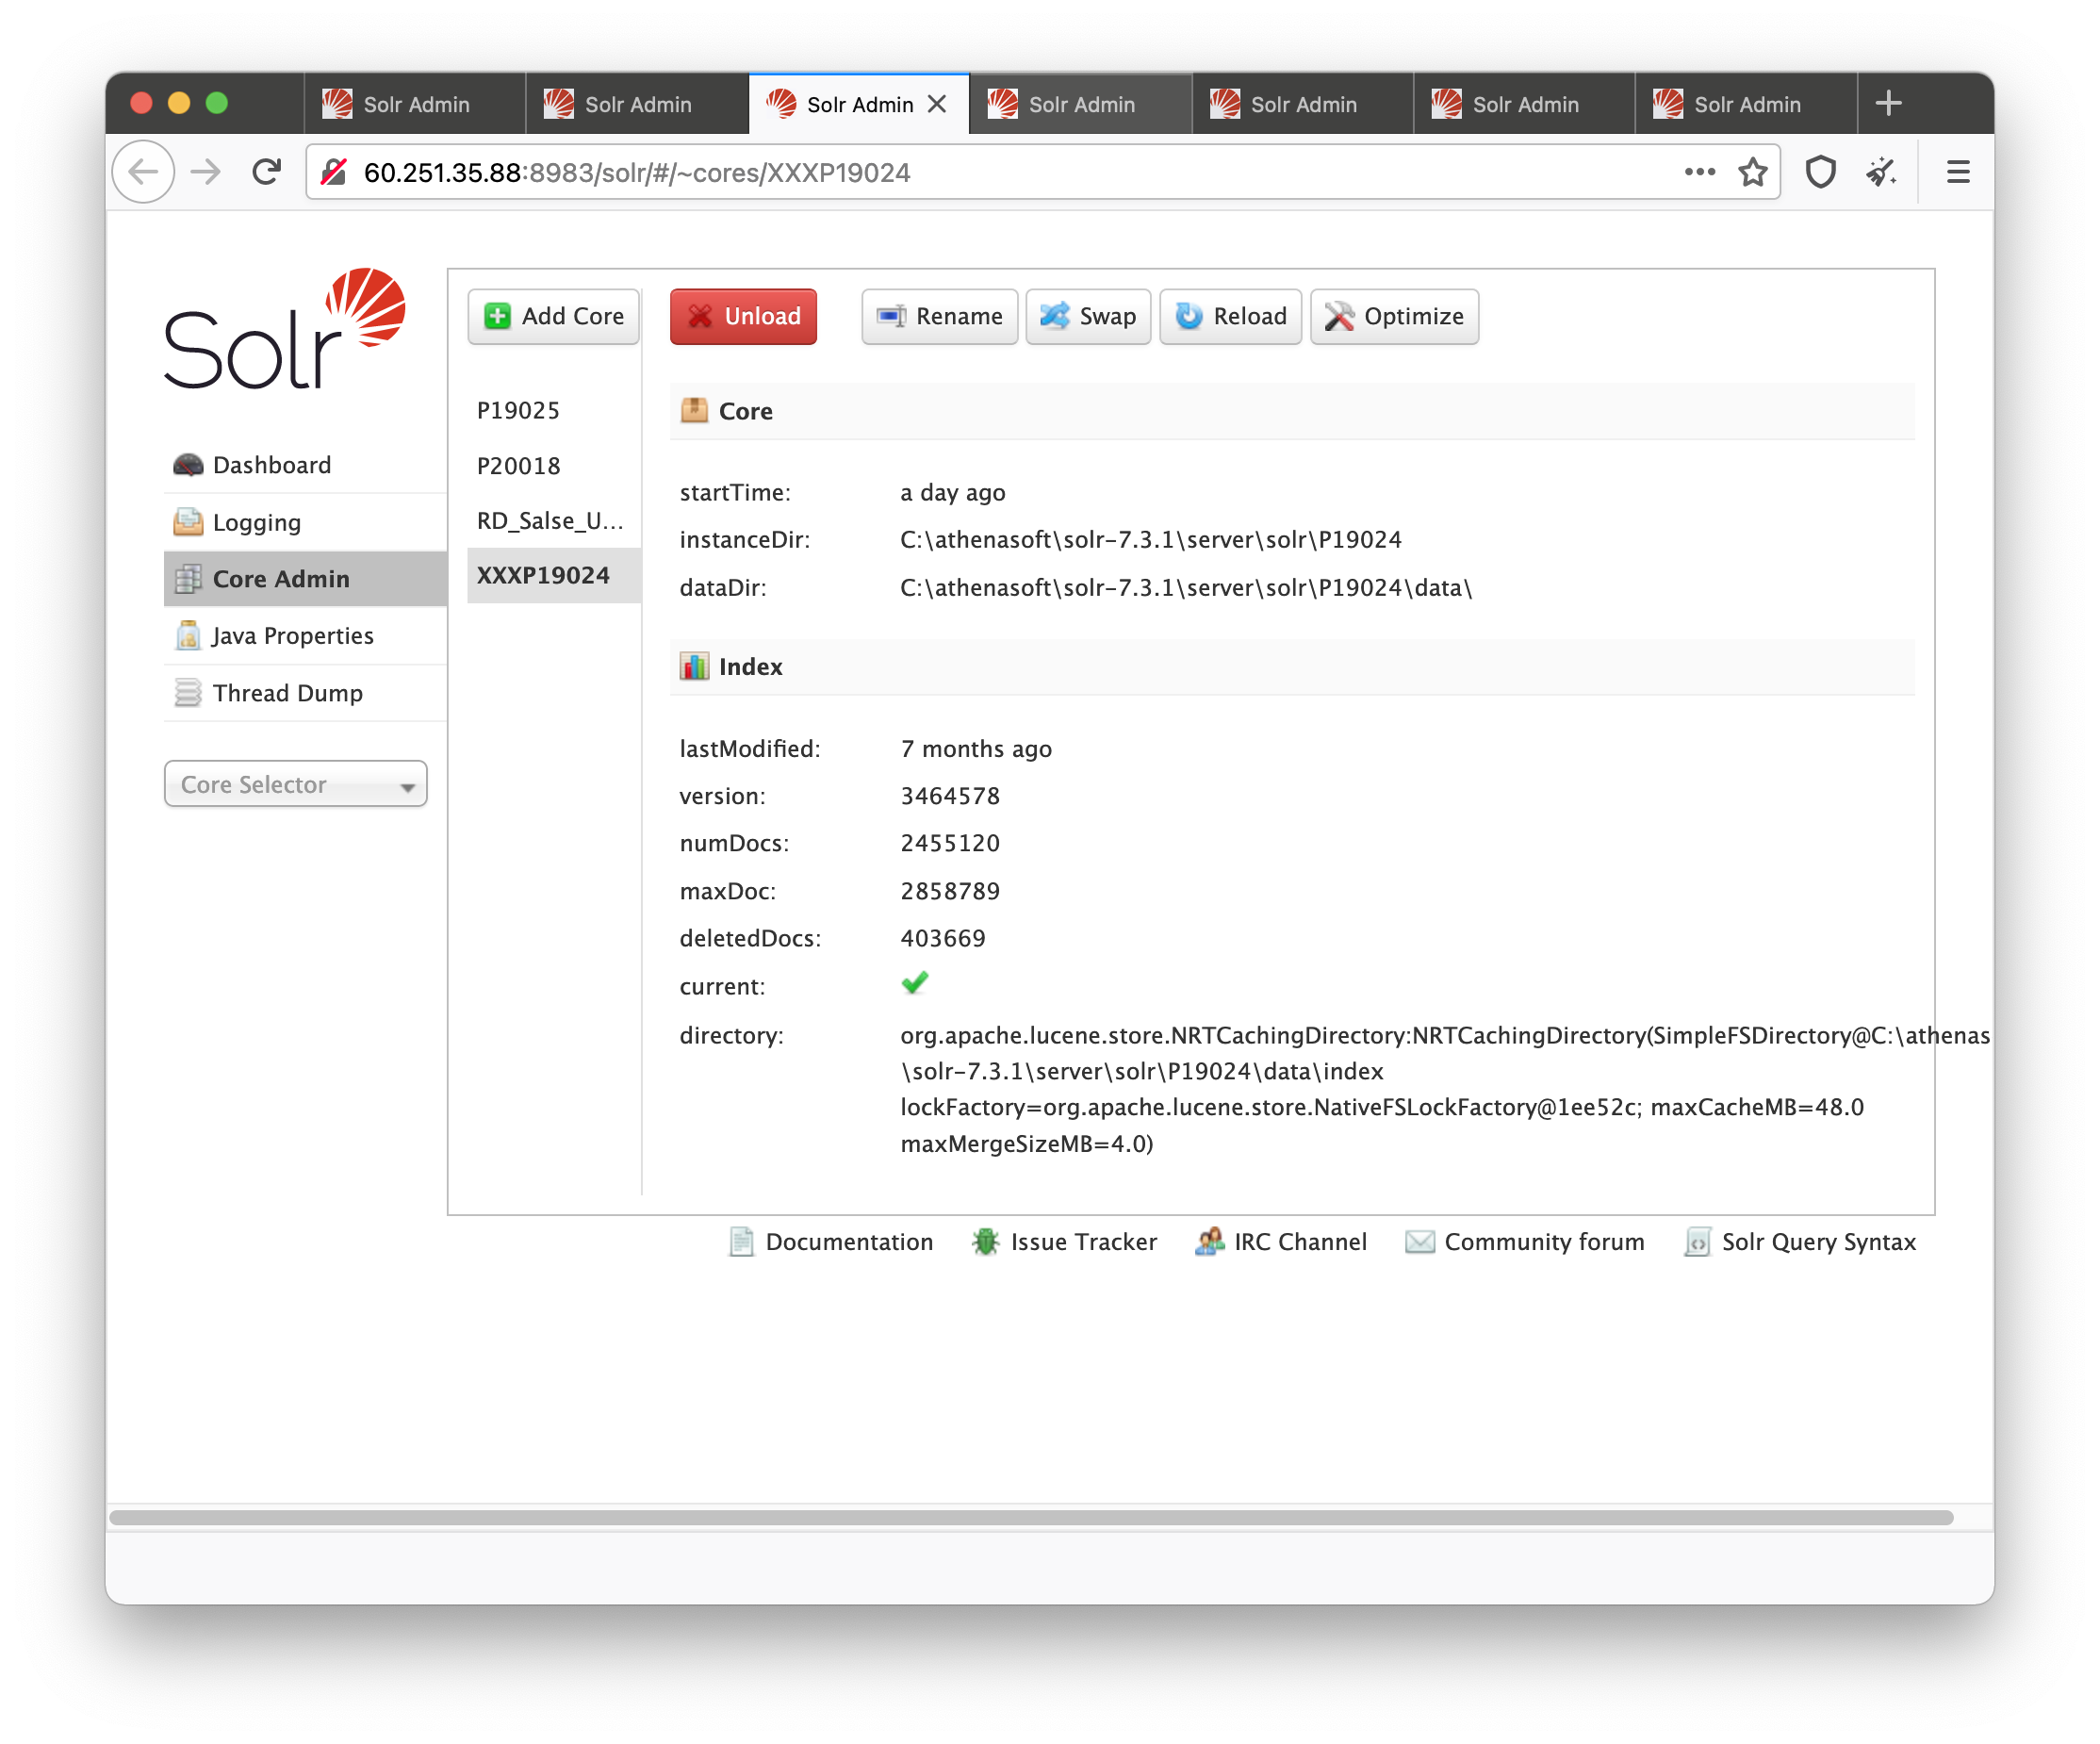Screen dimensions: 2100x1744
Task: Click the startTime value 'a day ago'
Action: pyautogui.click(x=953, y=492)
